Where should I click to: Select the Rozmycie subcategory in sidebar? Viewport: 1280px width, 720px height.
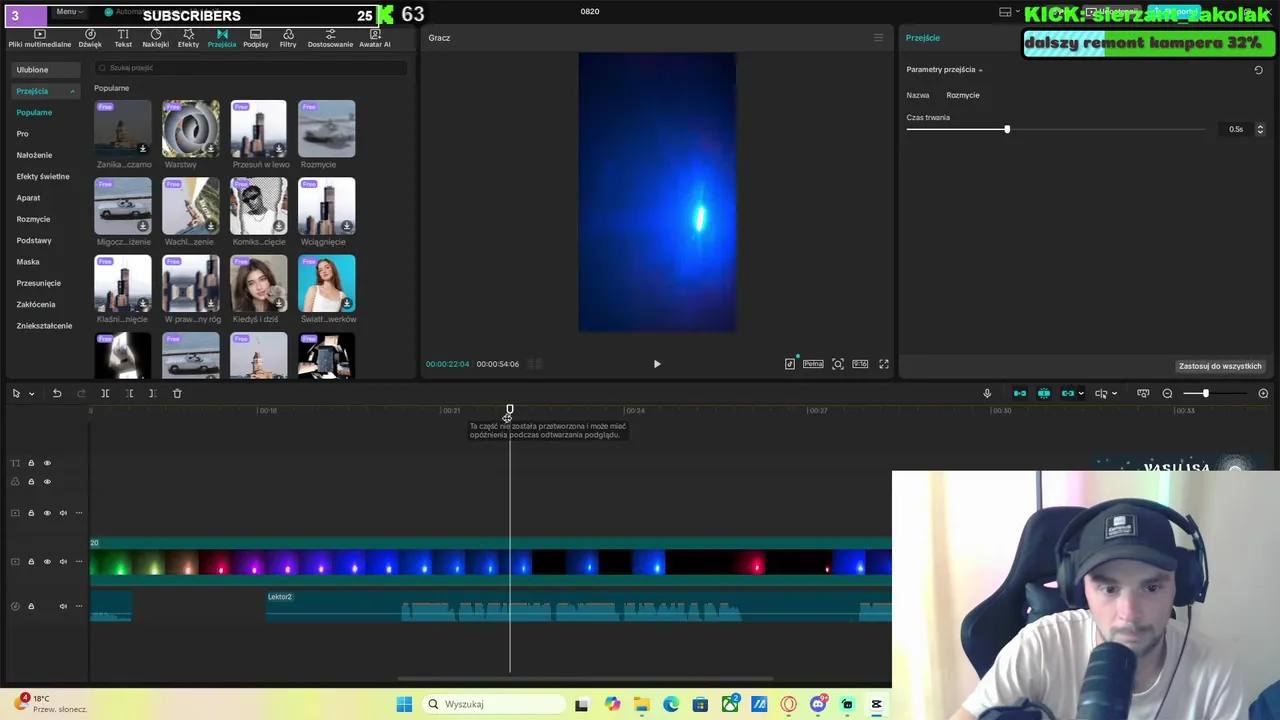[33, 219]
